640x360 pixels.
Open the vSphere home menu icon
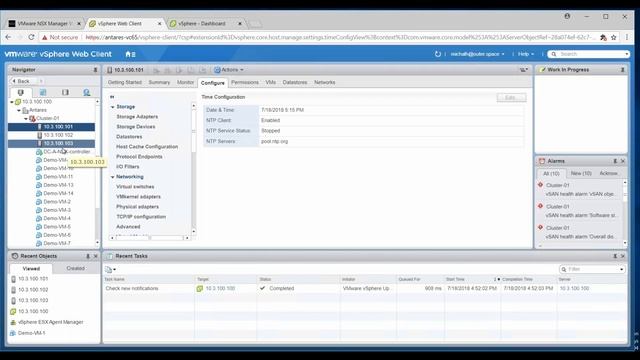click(130, 54)
